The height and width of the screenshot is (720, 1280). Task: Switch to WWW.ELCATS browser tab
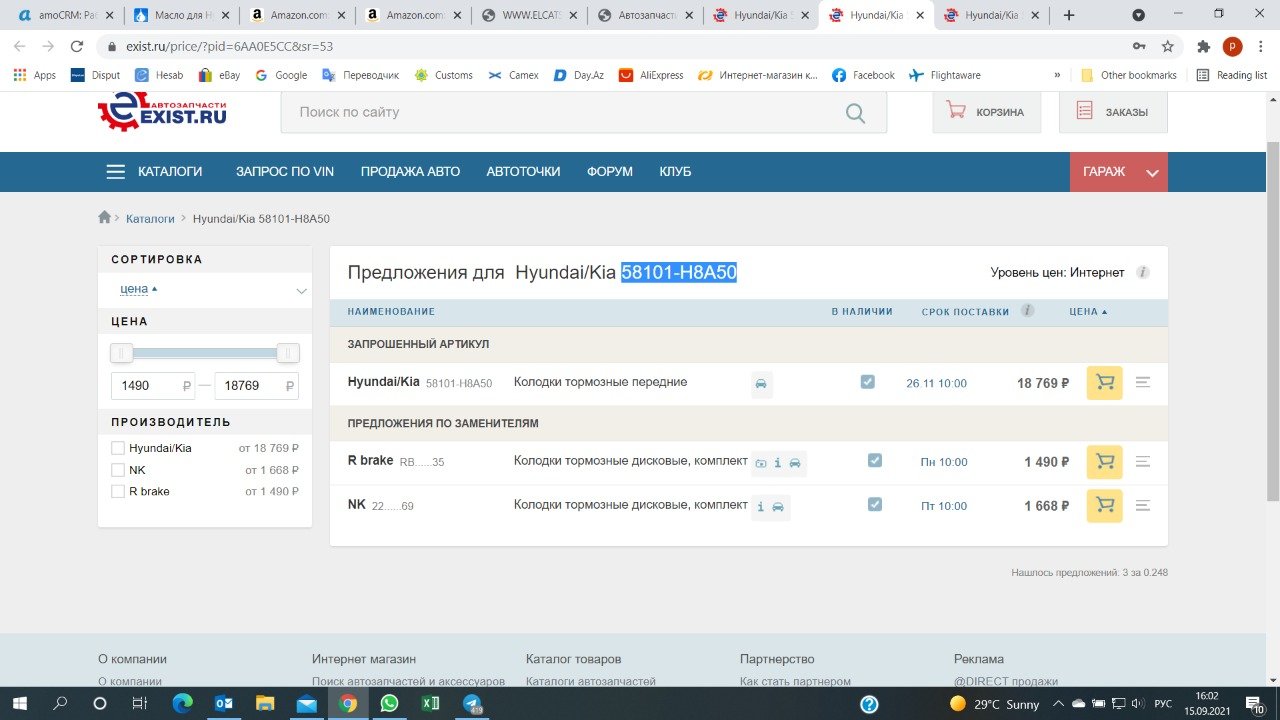(530, 15)
